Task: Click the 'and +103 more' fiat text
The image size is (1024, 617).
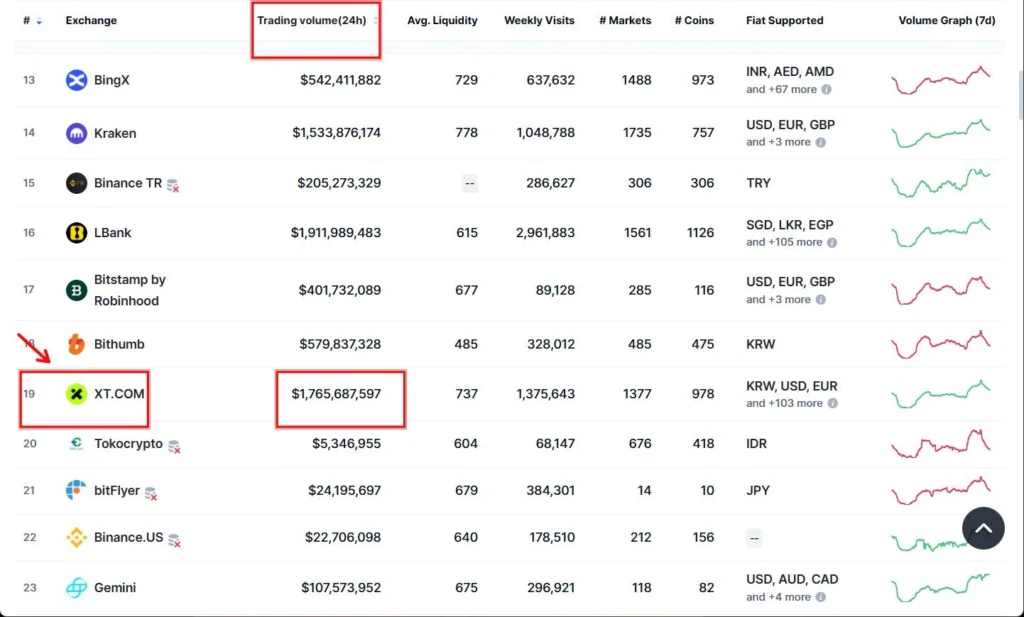Action: pyautogui.click(x=784, y=403)
